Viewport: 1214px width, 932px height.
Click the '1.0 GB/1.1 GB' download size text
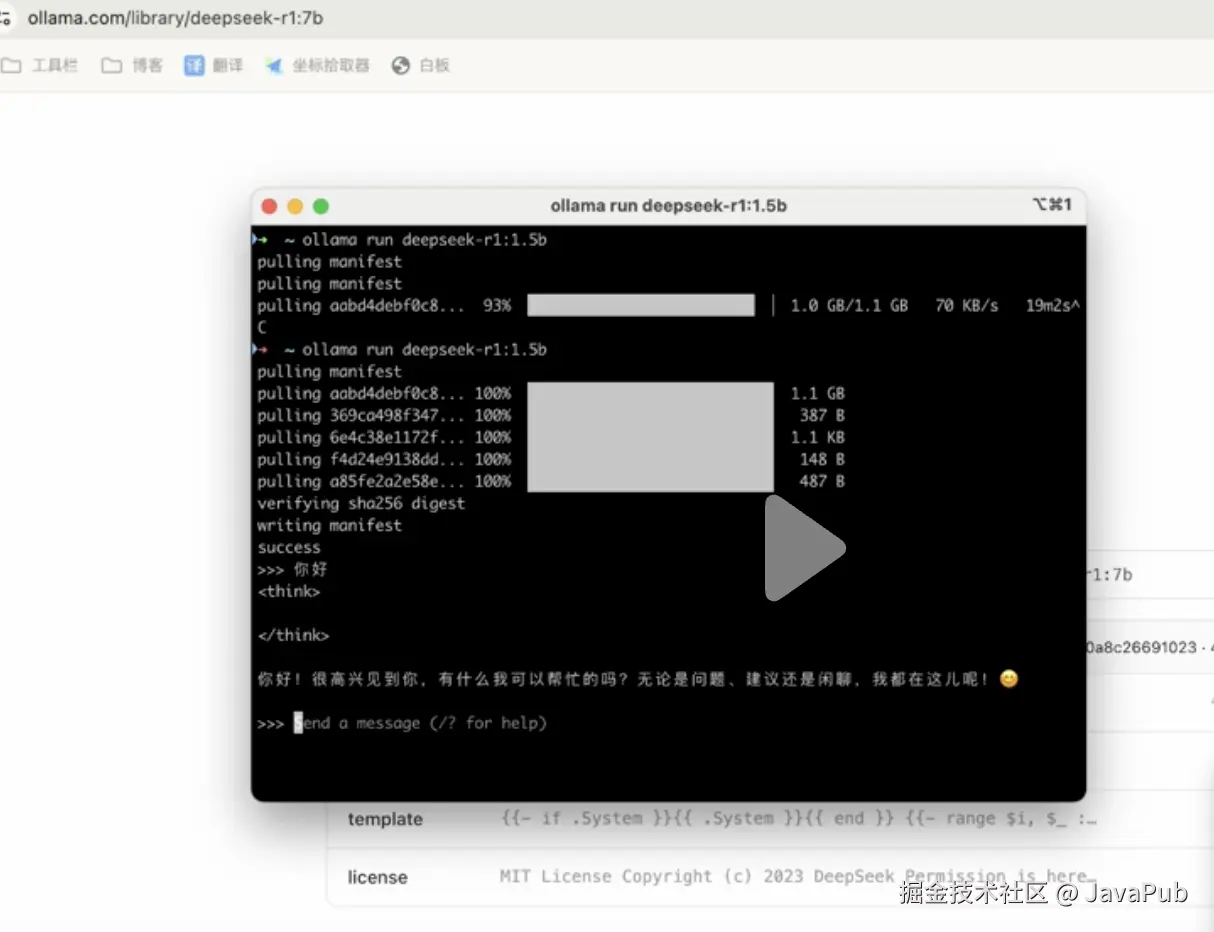click(849, 306)
